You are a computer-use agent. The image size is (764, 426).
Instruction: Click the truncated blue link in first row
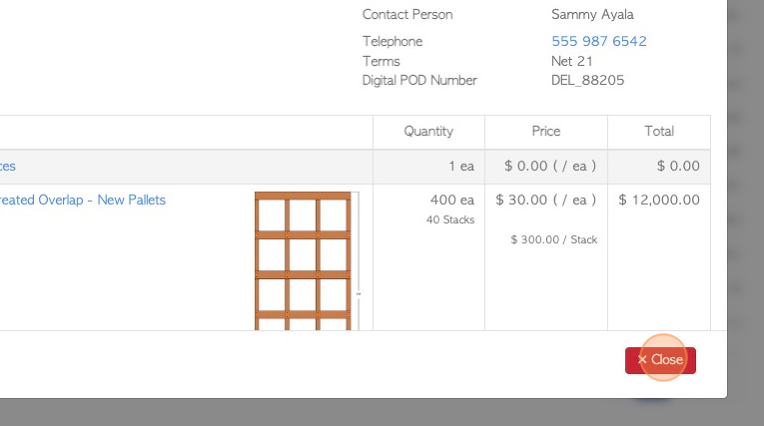(x=8, y=166)
